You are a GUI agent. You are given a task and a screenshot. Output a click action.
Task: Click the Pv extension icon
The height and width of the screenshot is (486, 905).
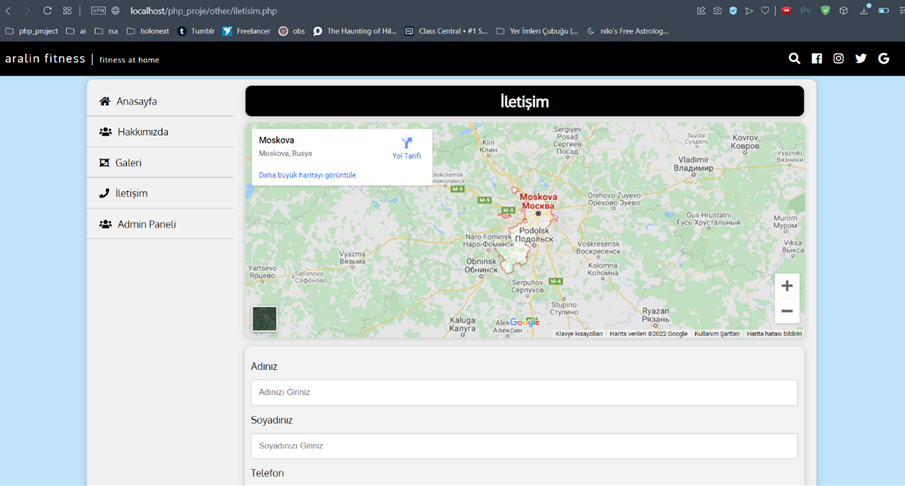(806, 10)
